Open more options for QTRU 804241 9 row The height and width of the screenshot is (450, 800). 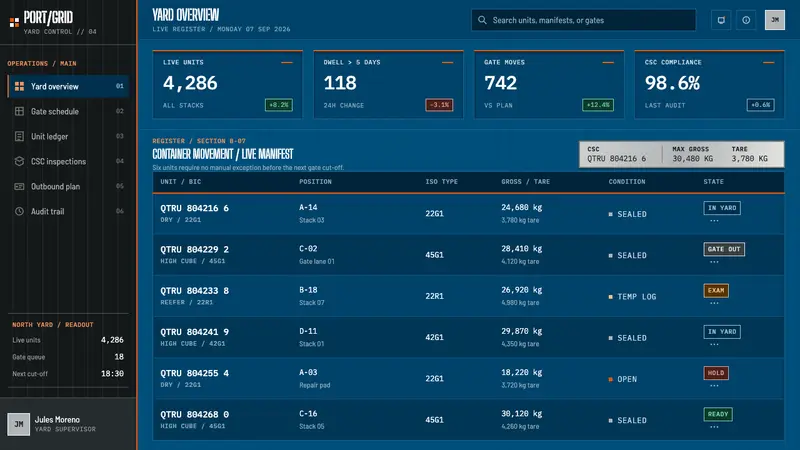(x=714, y=345)
